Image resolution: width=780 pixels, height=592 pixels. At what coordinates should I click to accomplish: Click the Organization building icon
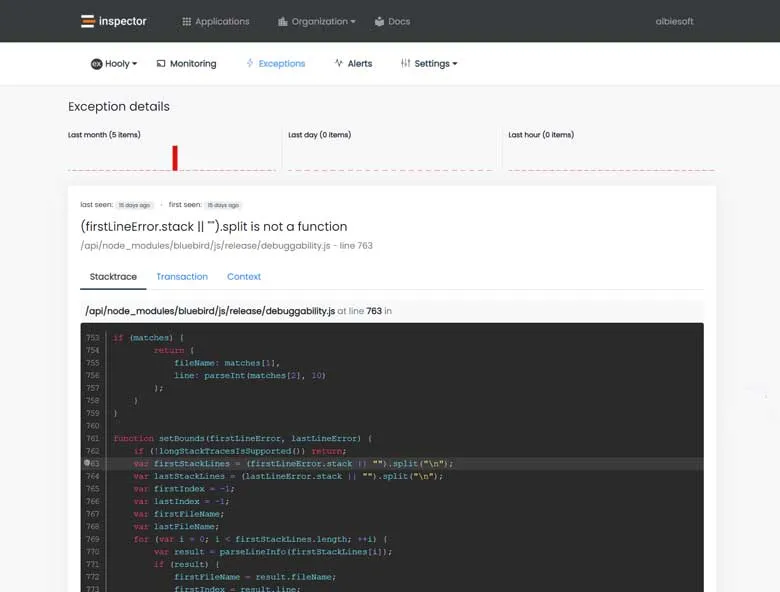(x=283, y=21)
